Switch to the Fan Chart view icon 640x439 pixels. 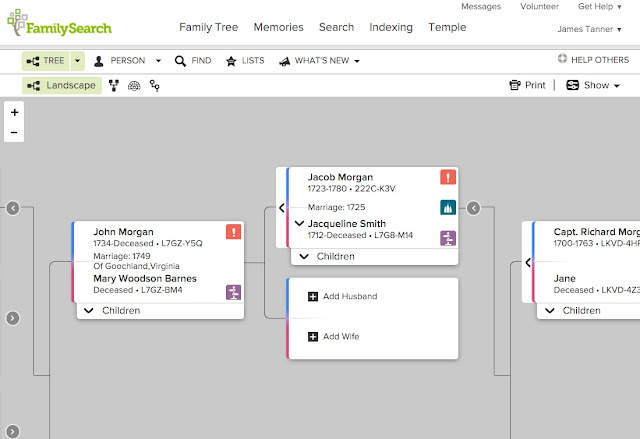134,86
